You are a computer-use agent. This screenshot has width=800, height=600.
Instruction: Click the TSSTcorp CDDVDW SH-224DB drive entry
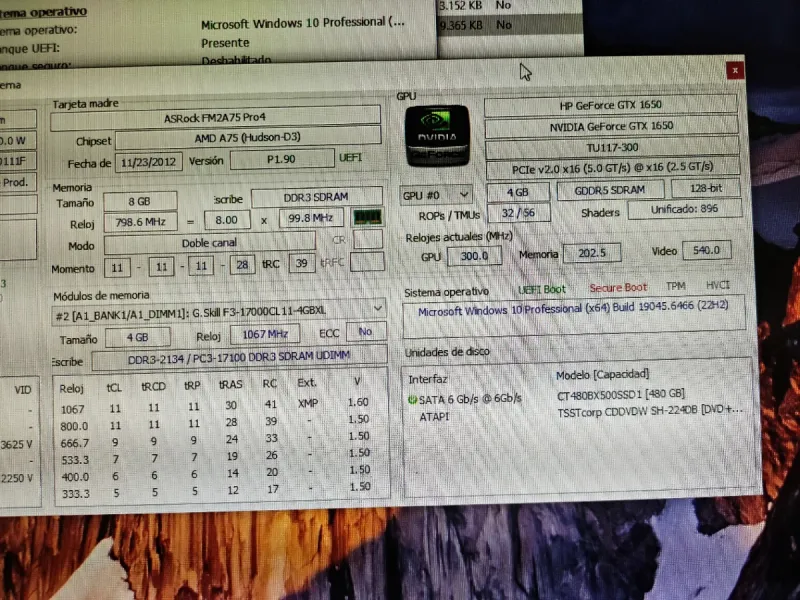click(x=650, y=411)
